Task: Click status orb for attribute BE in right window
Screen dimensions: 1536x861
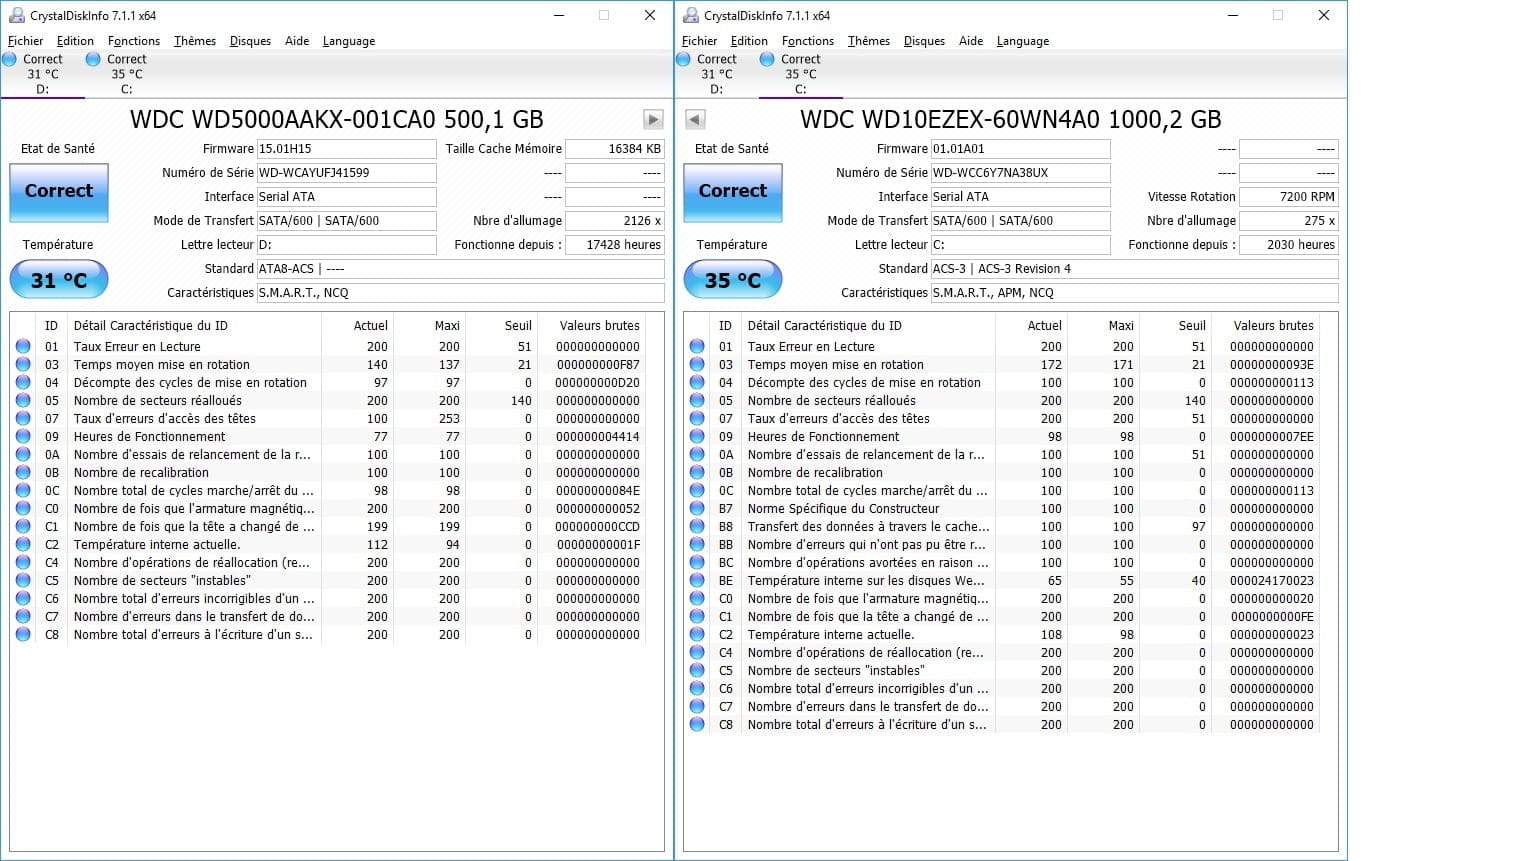Action: (x=697, y=580)
